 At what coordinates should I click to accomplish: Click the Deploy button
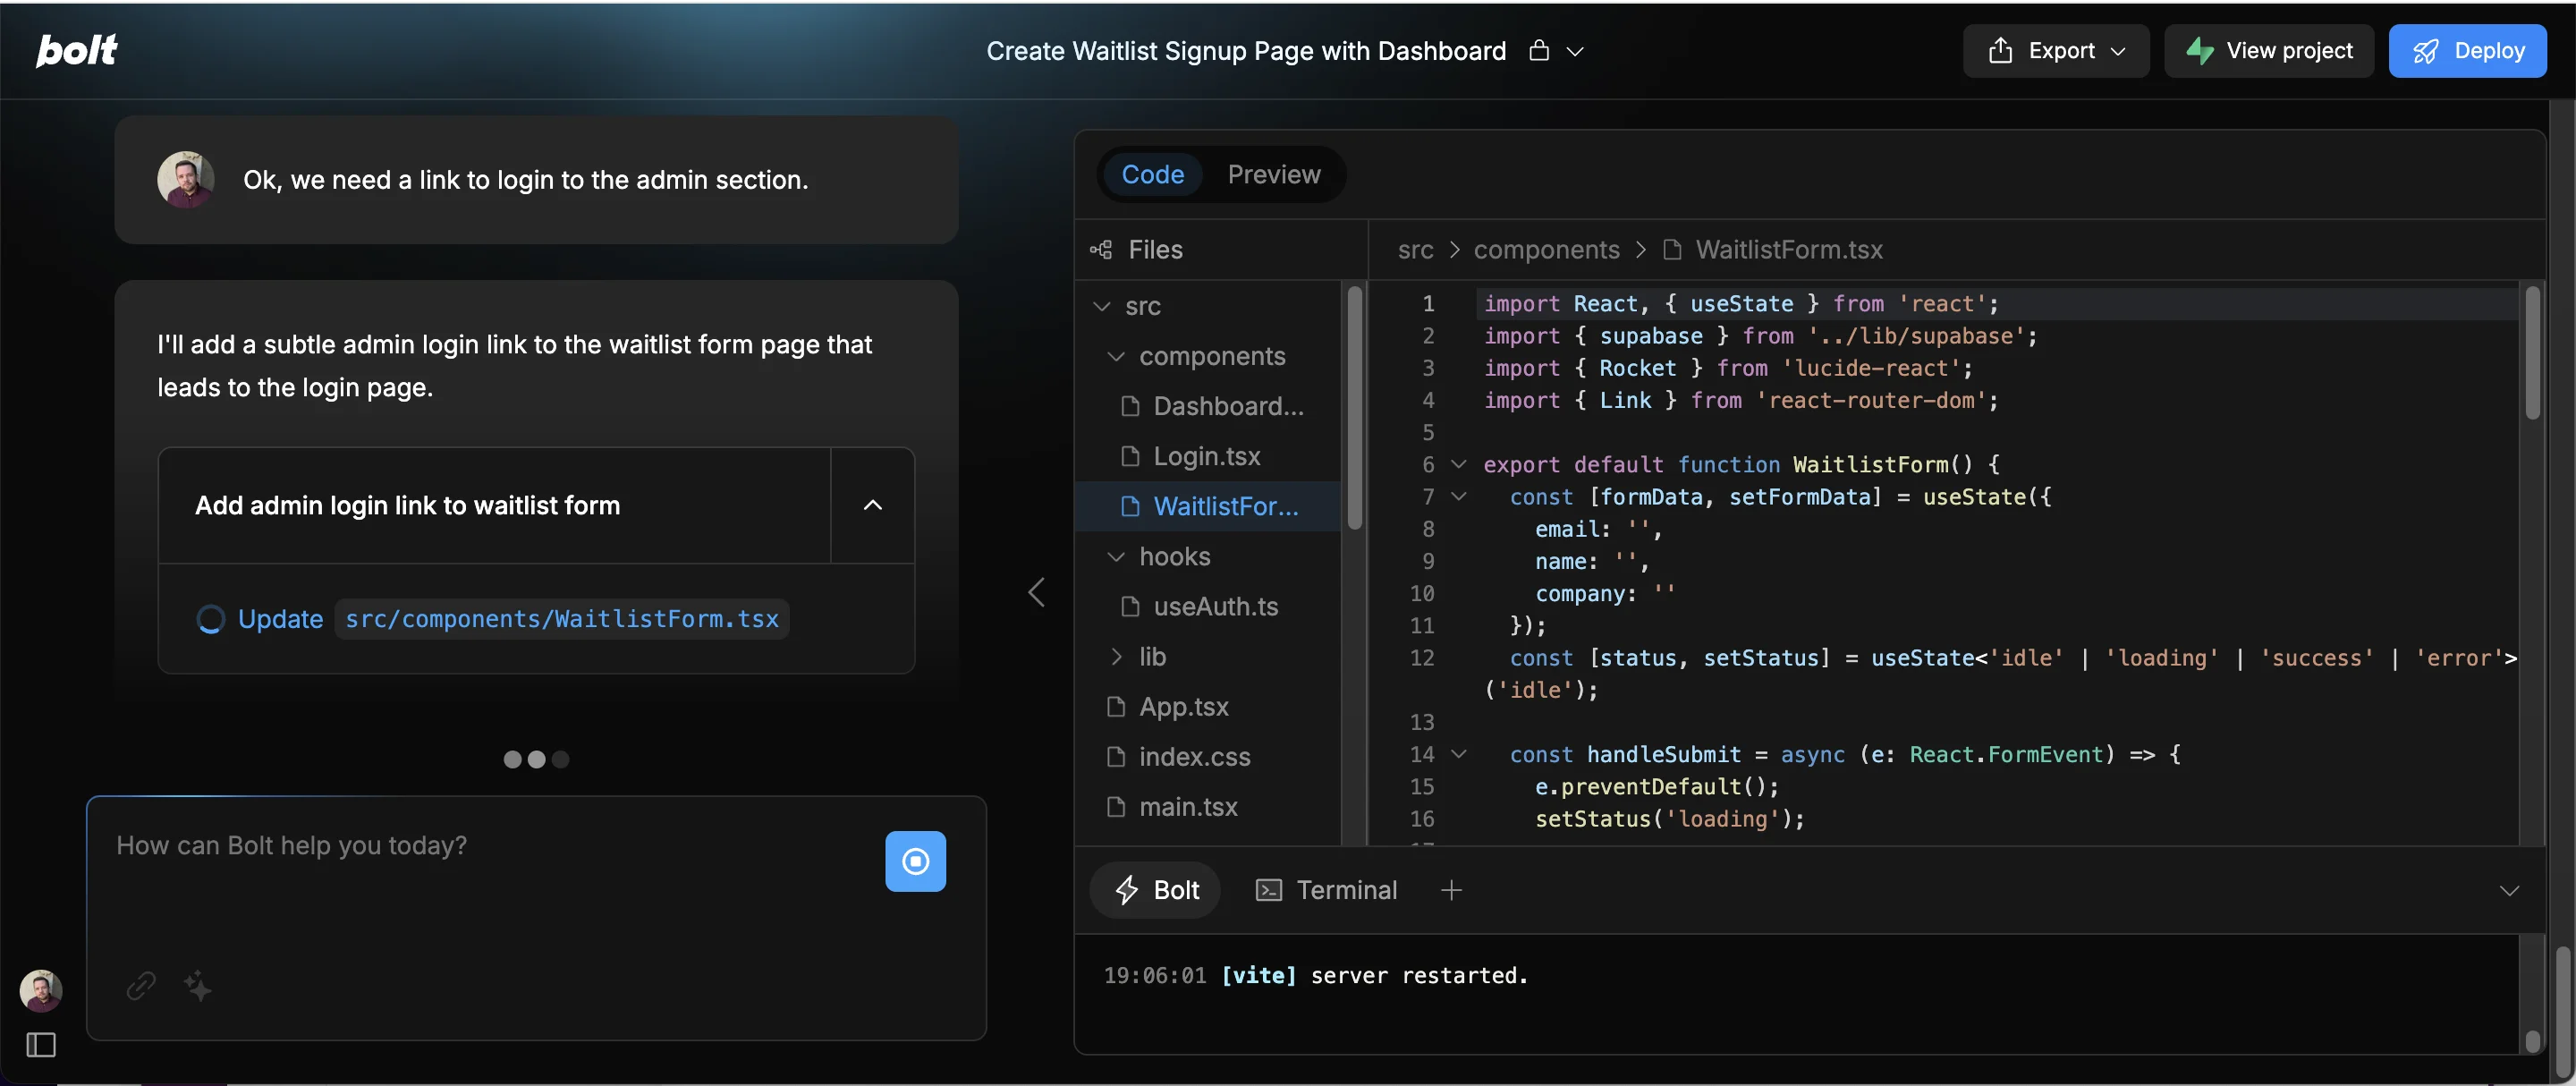click(x=2467, y=51)
